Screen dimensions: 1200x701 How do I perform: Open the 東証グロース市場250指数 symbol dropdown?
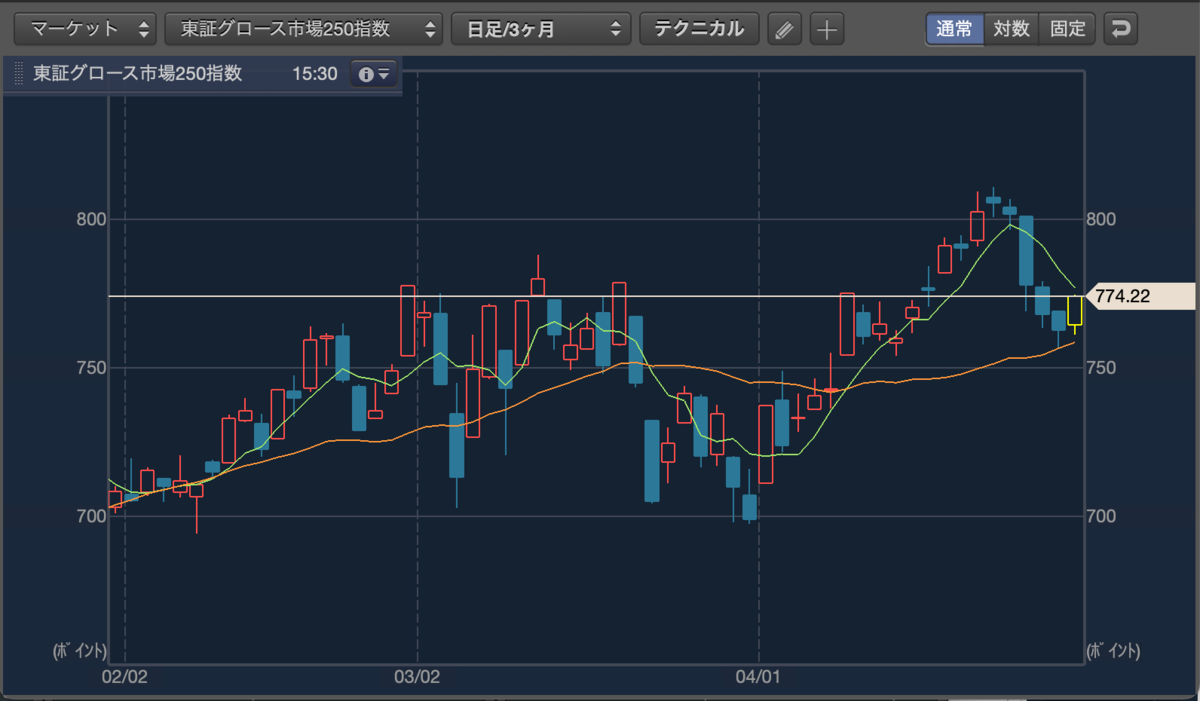tap(304, 28)
